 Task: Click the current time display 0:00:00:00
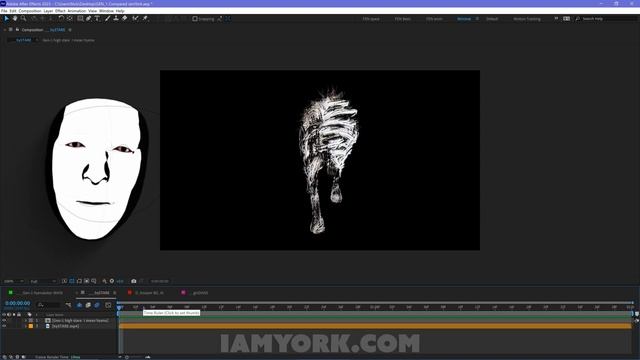(x=18, y=303)
